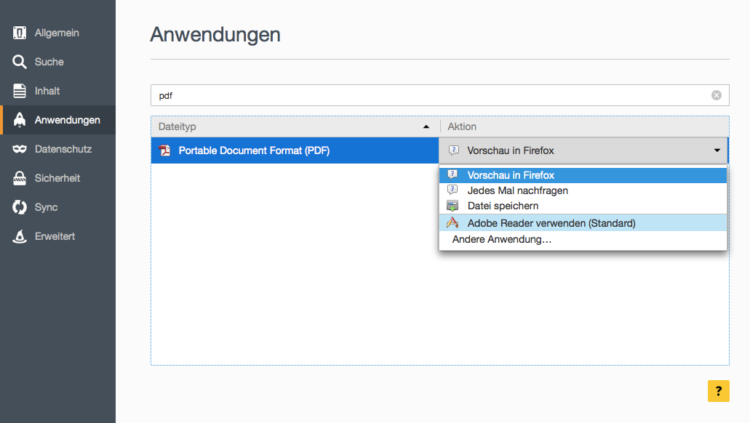Viewport: 750px width, 423px height.
Task: Click the Sicherheit lock icon
Action: tap(19, 178)
